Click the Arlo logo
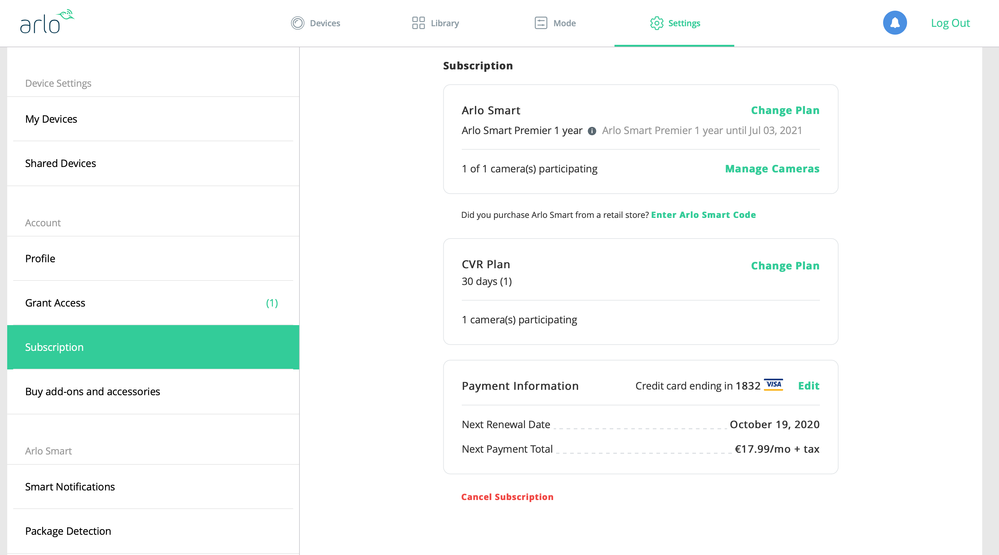Image resolution: width=999 pixels, height=555 pixels. [47, 22]
